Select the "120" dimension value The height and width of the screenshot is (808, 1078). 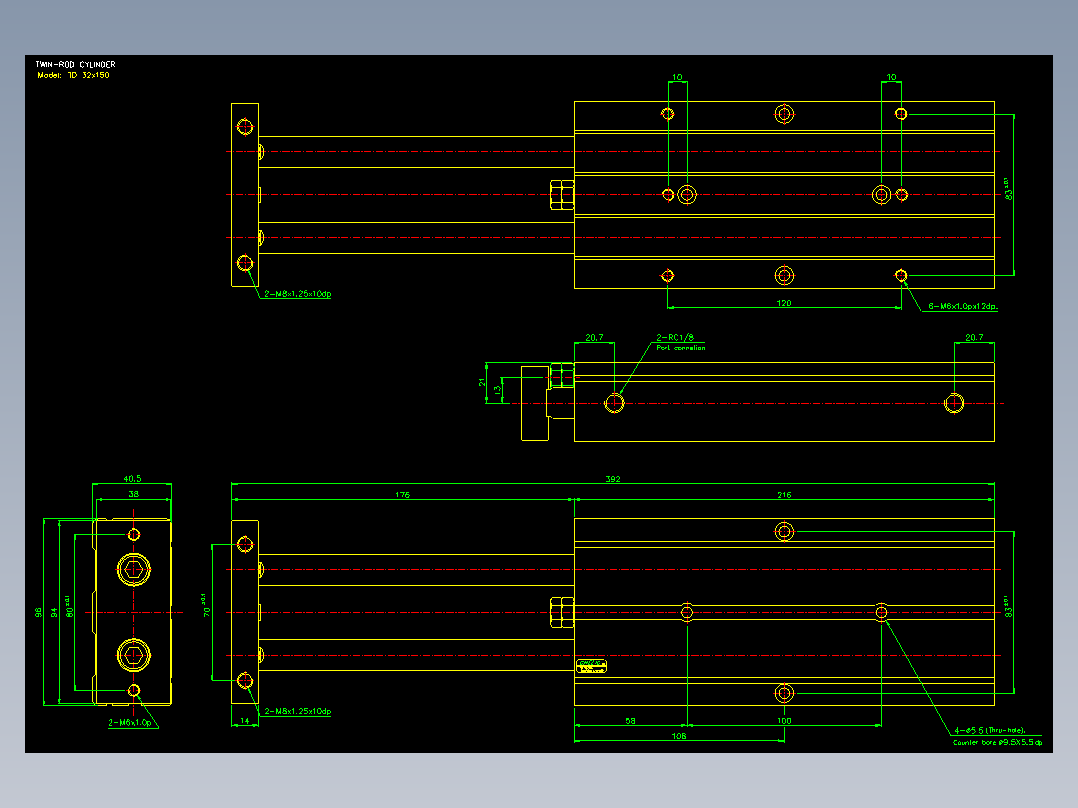click(784, 303)
